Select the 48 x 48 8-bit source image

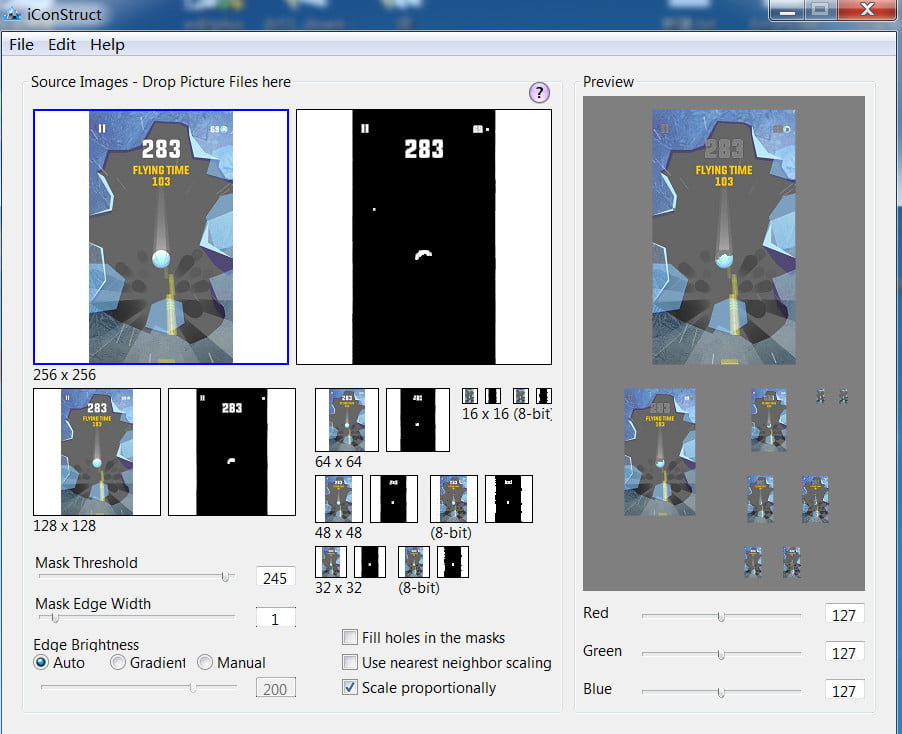pos(454,499)
